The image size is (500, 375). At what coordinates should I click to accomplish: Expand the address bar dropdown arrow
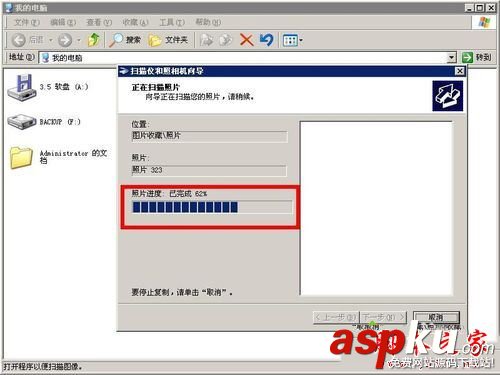coord(451,58)
